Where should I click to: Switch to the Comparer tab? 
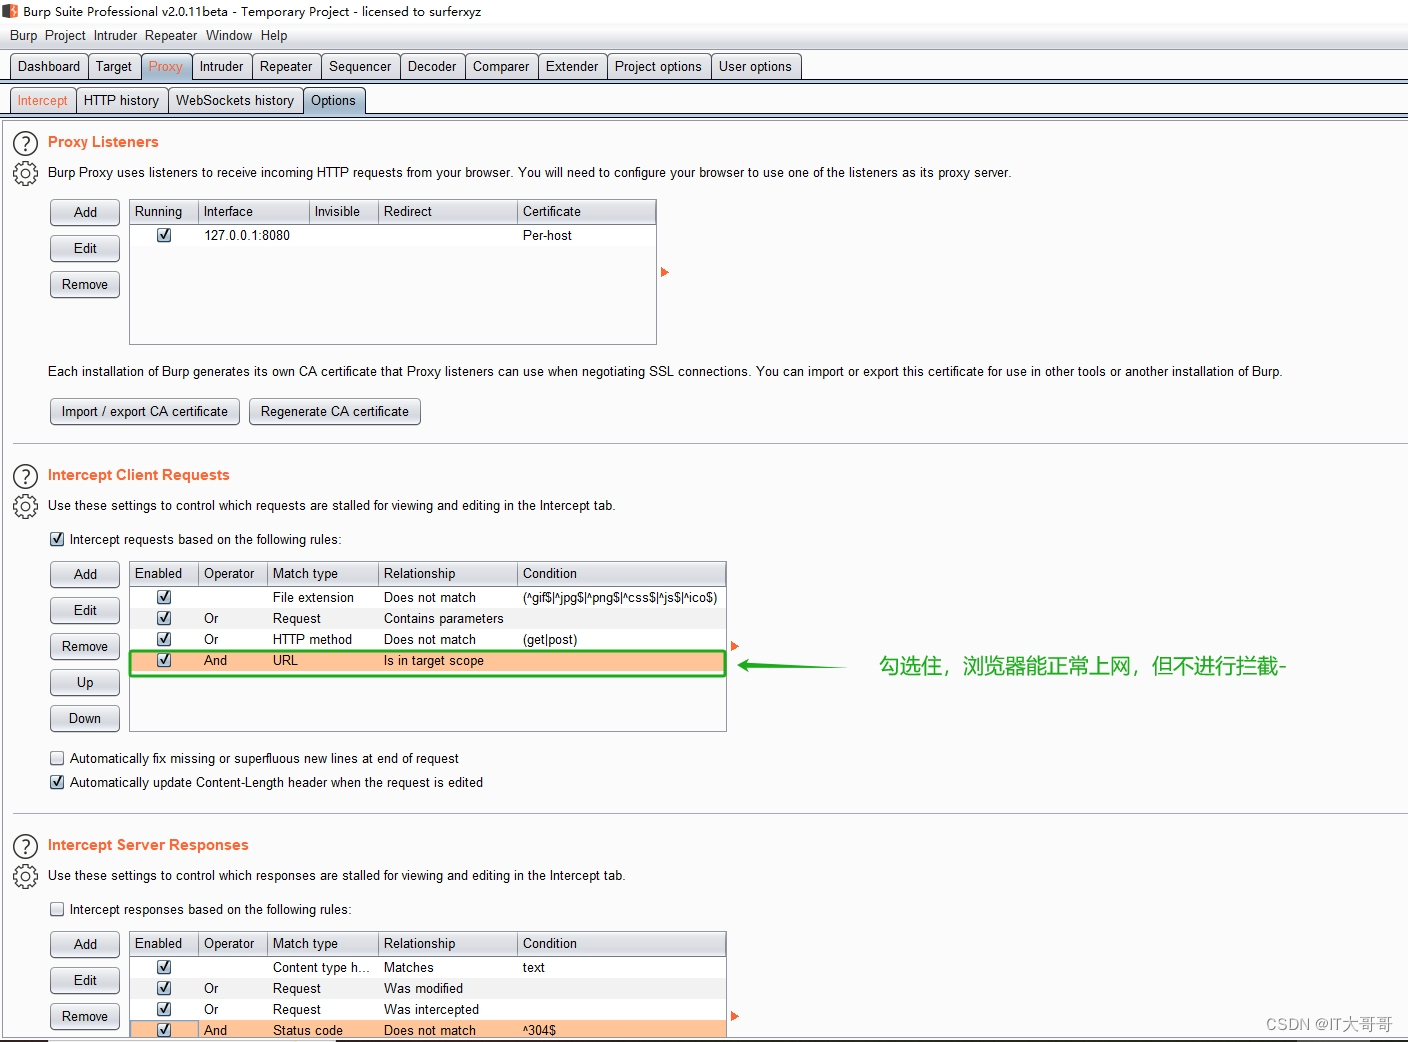pyautogui.click(x=501, y=67)
